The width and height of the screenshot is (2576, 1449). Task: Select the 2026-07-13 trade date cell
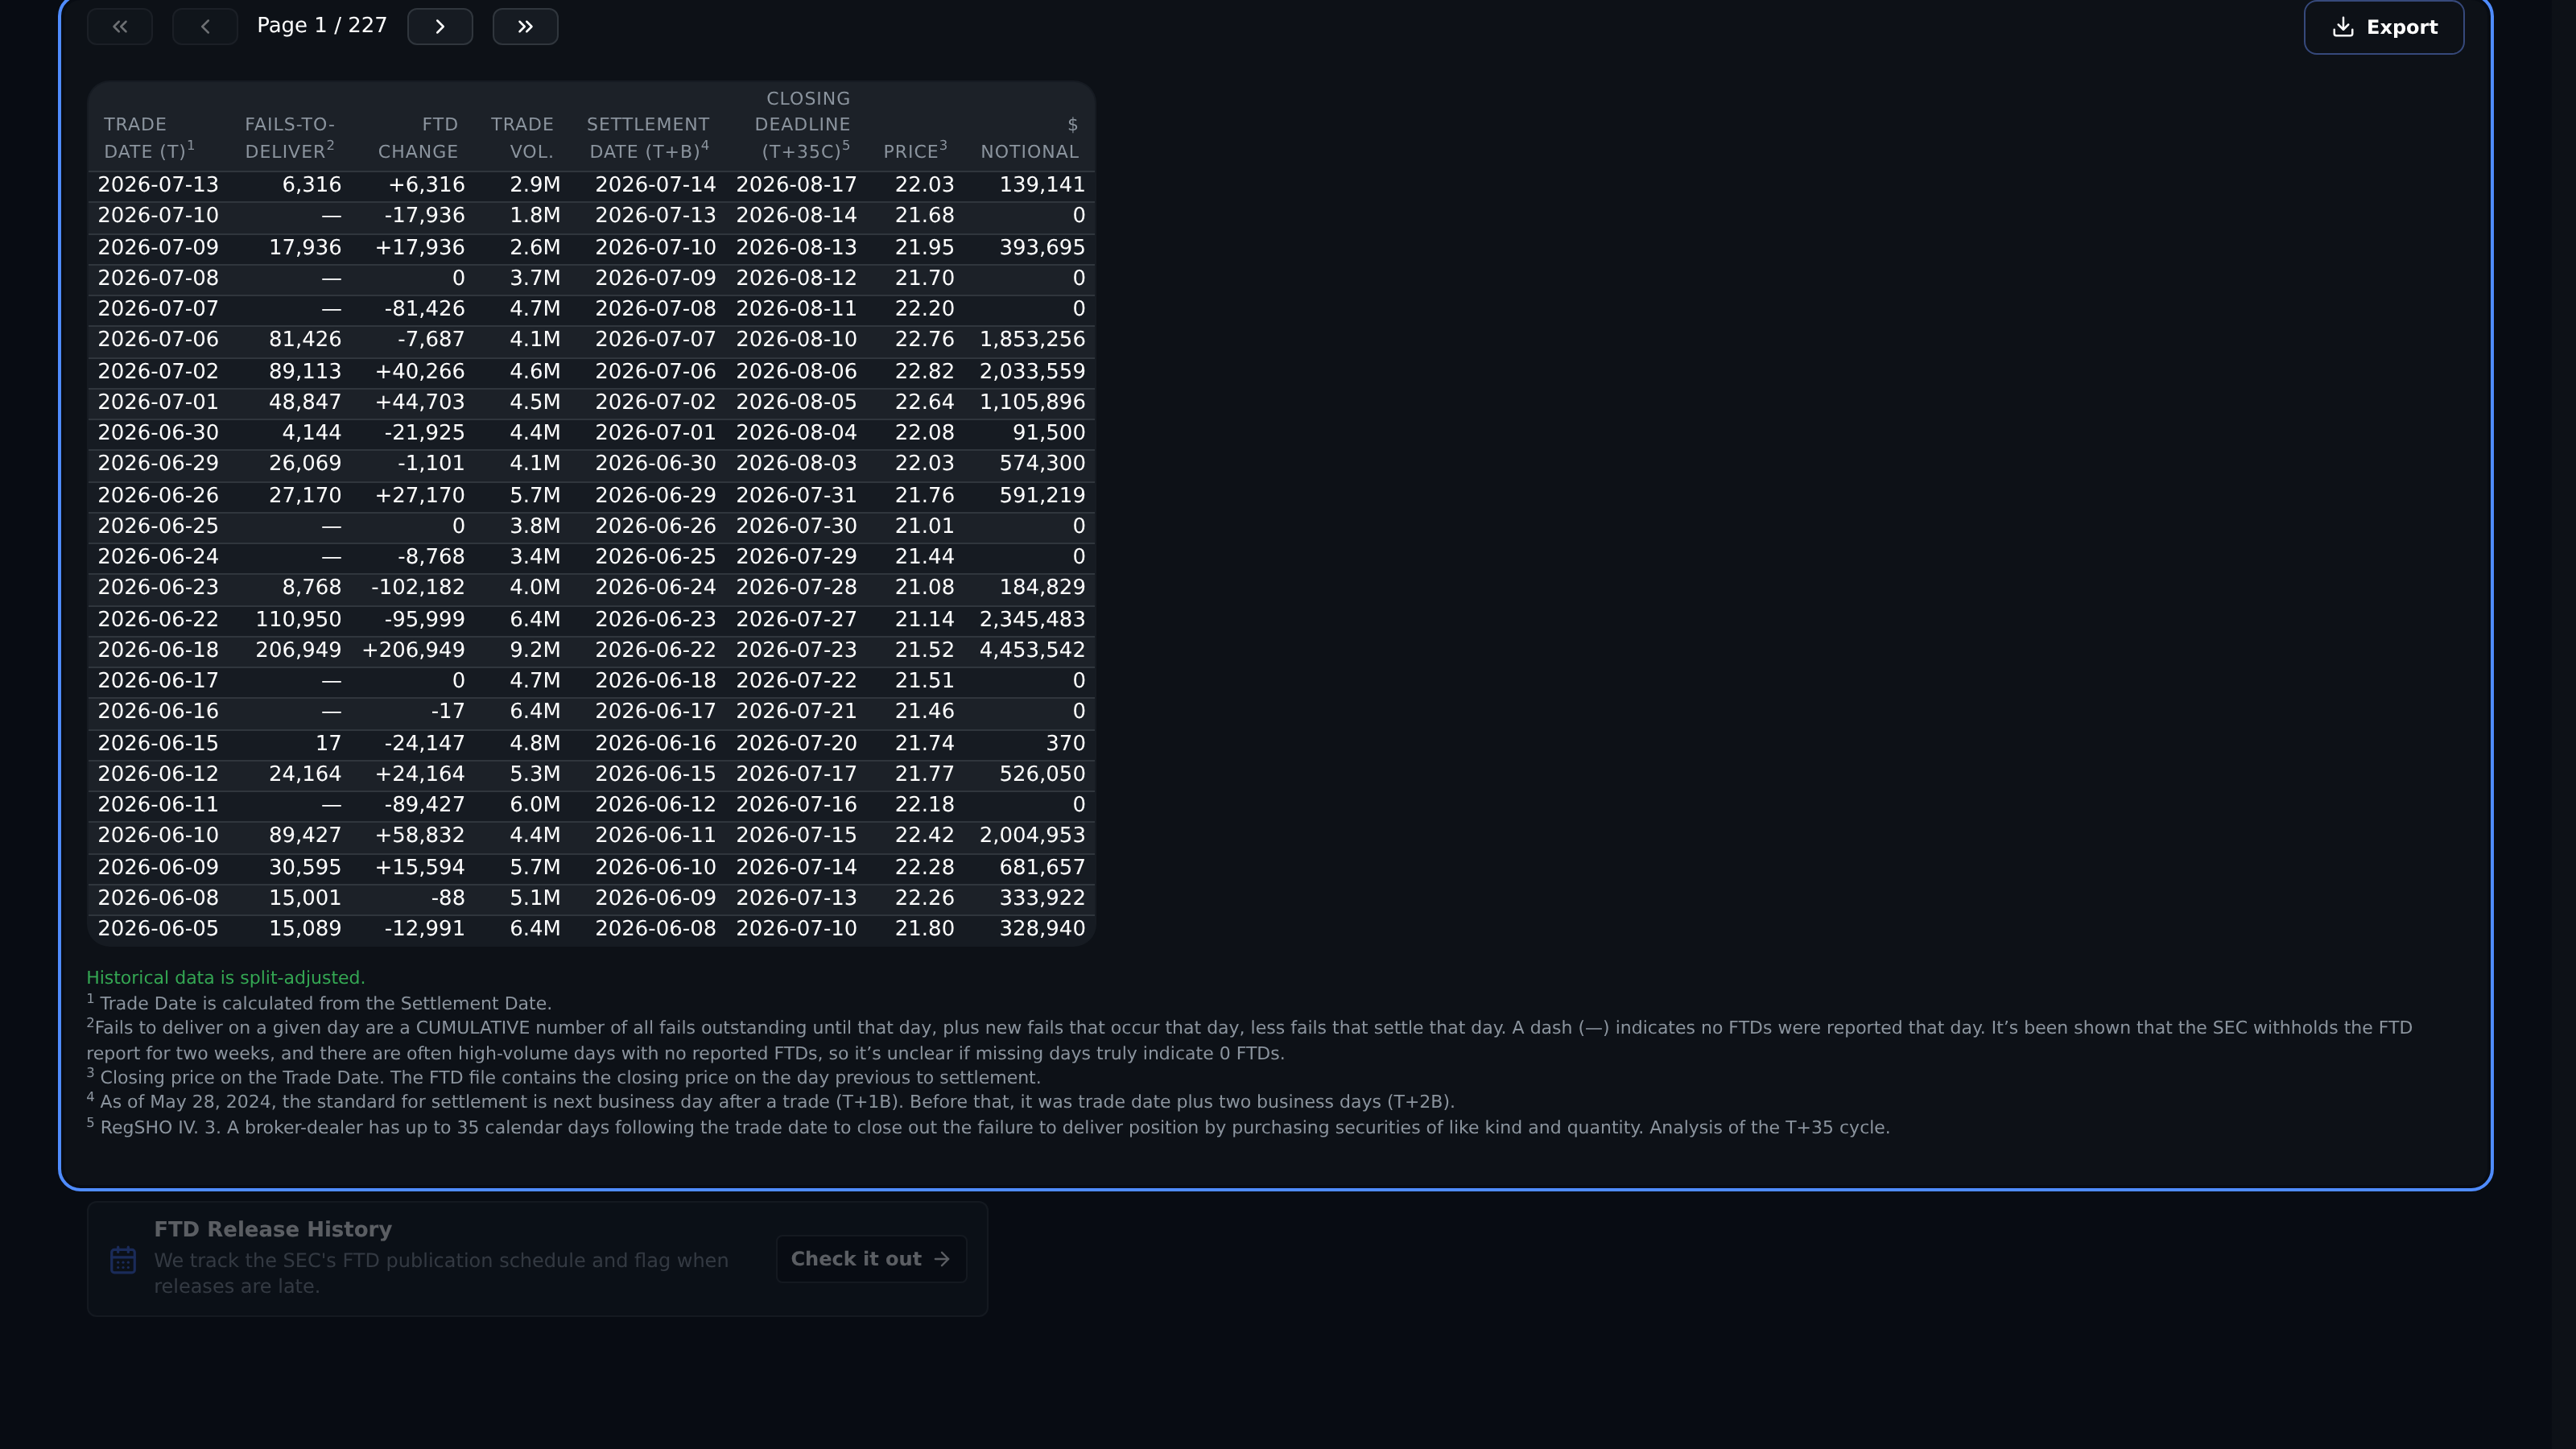pos(158,185)
